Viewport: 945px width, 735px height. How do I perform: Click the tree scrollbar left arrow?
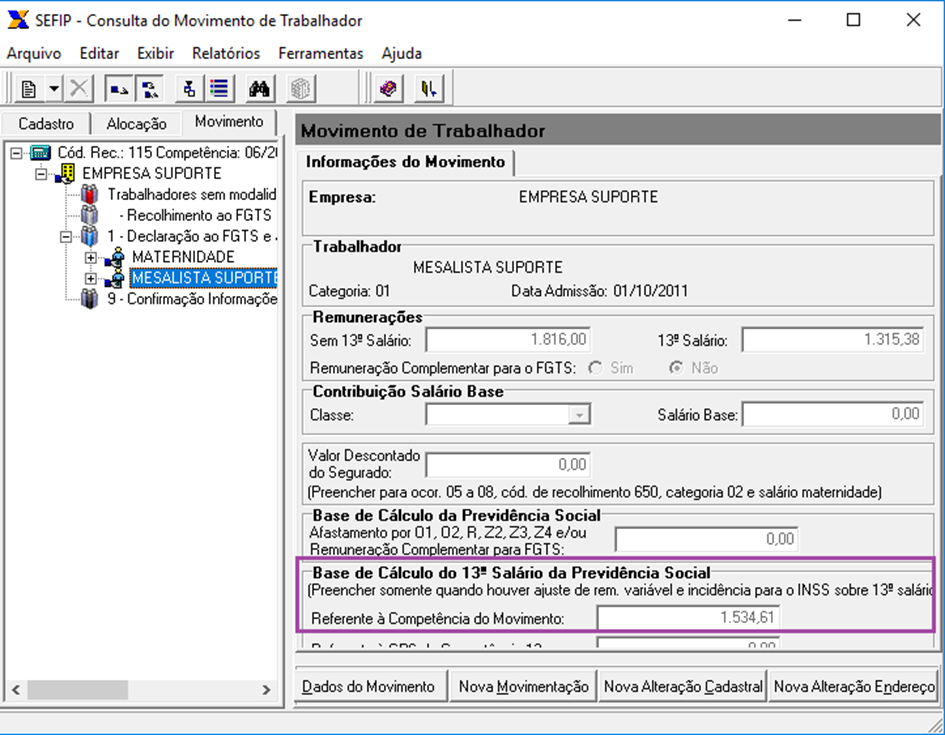tap(16, 690)
